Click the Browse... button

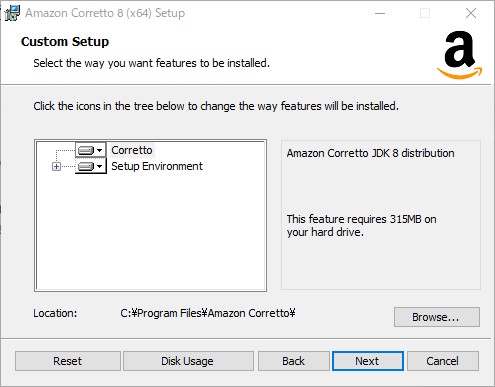(437, 317)
